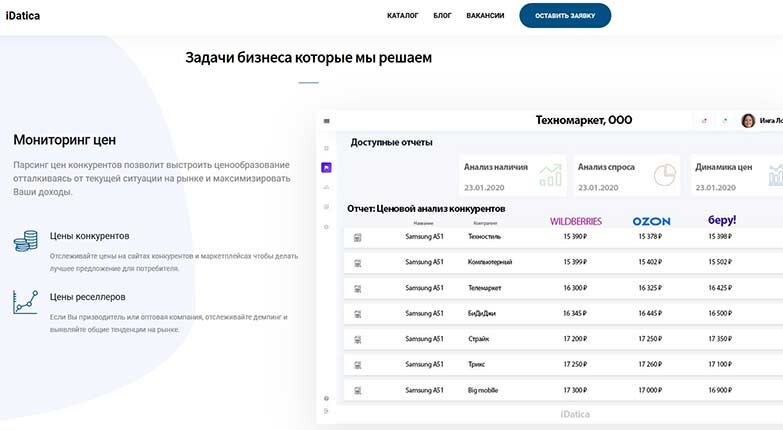Click беру price 17 350 ₽
This screenshot has height=430, width=783.
click(x=720, y=339)
